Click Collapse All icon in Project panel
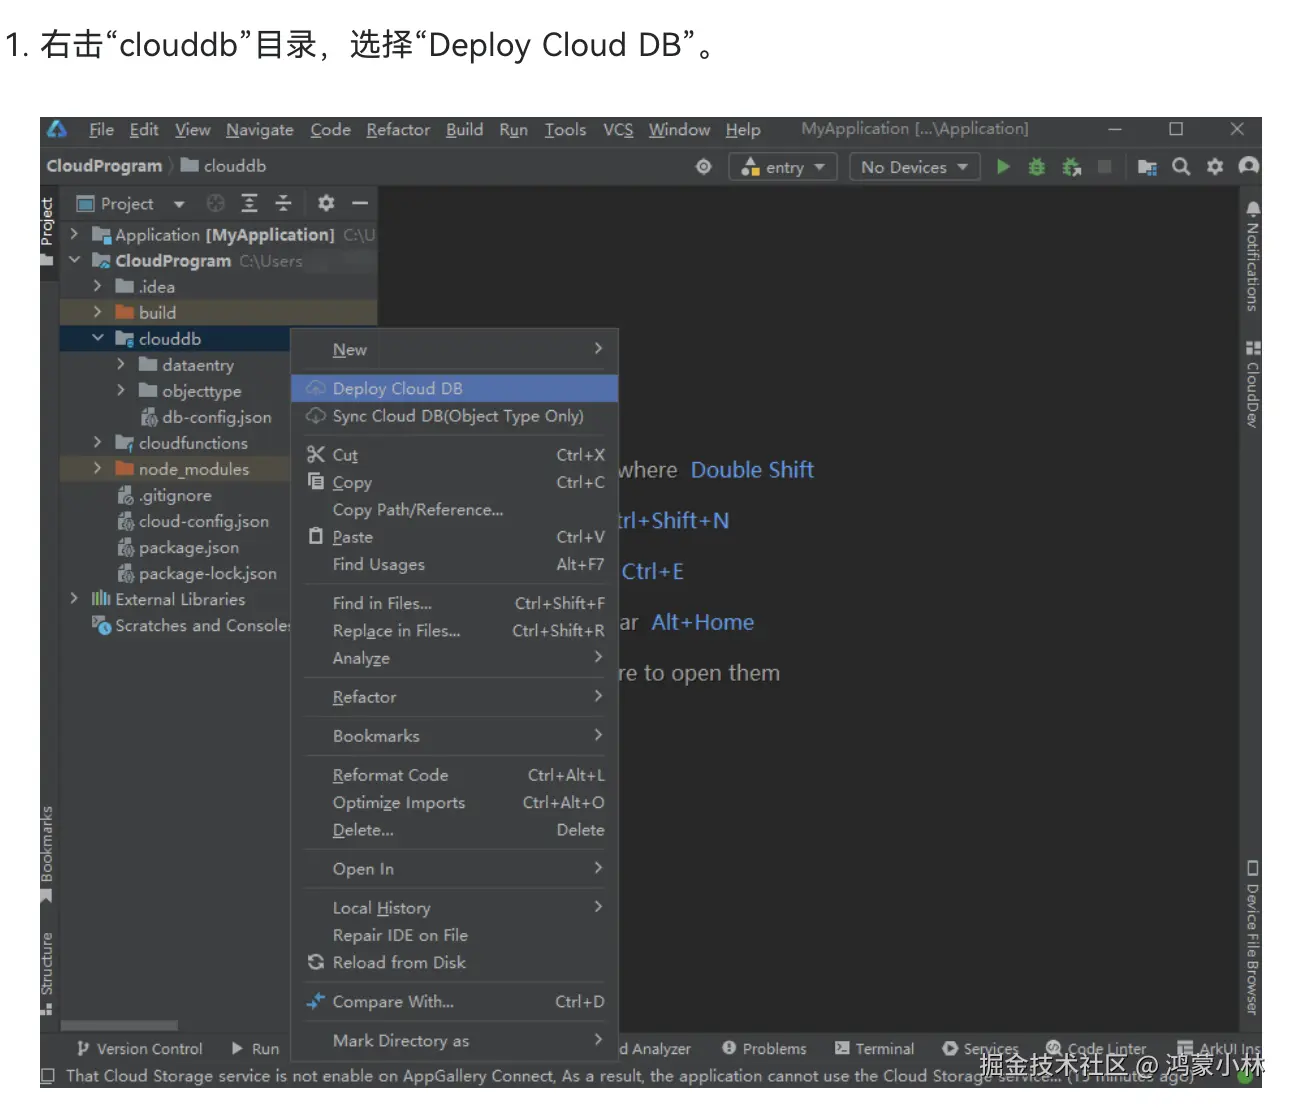This screenshot has height=1108, width=1294. click(x=284, y=204)
